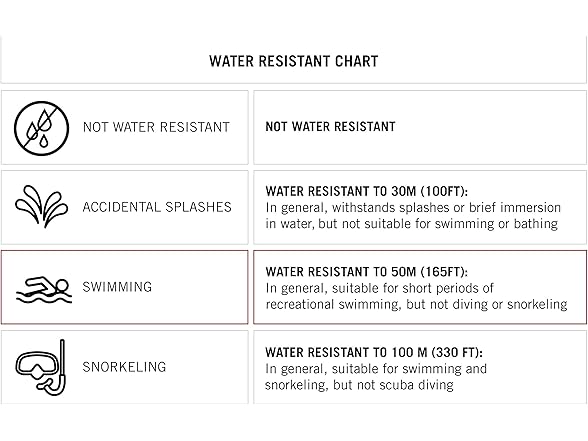
Task: Click the SWIMMING label
Action: tap(117, 287)
